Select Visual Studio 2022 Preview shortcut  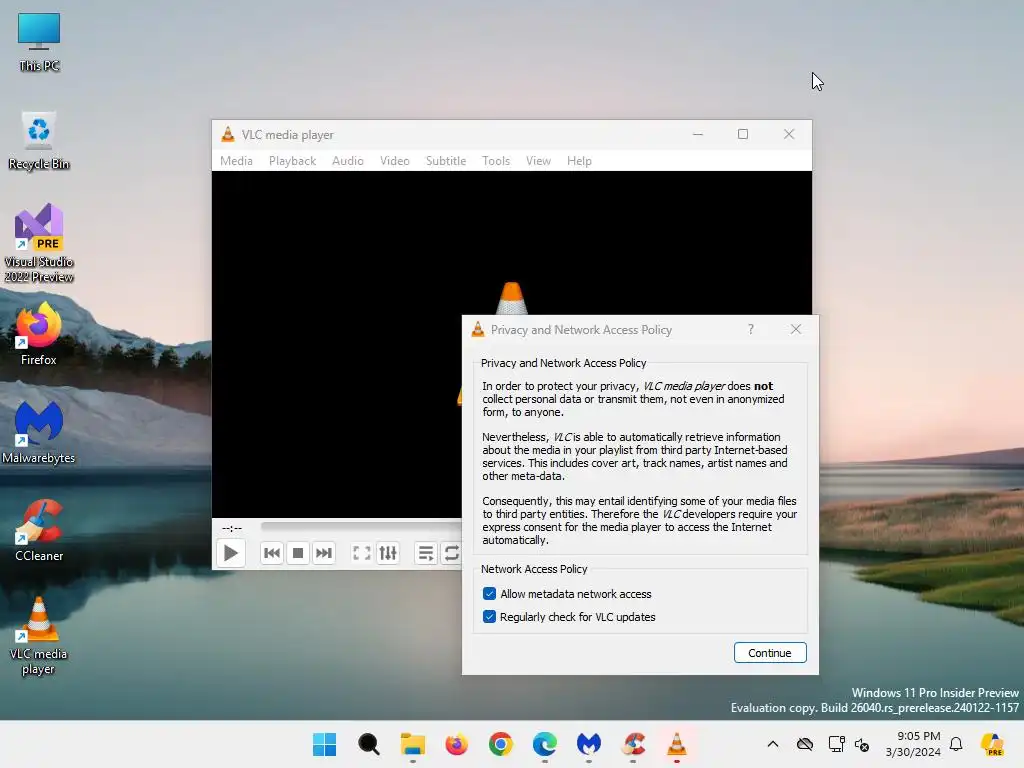39,243
